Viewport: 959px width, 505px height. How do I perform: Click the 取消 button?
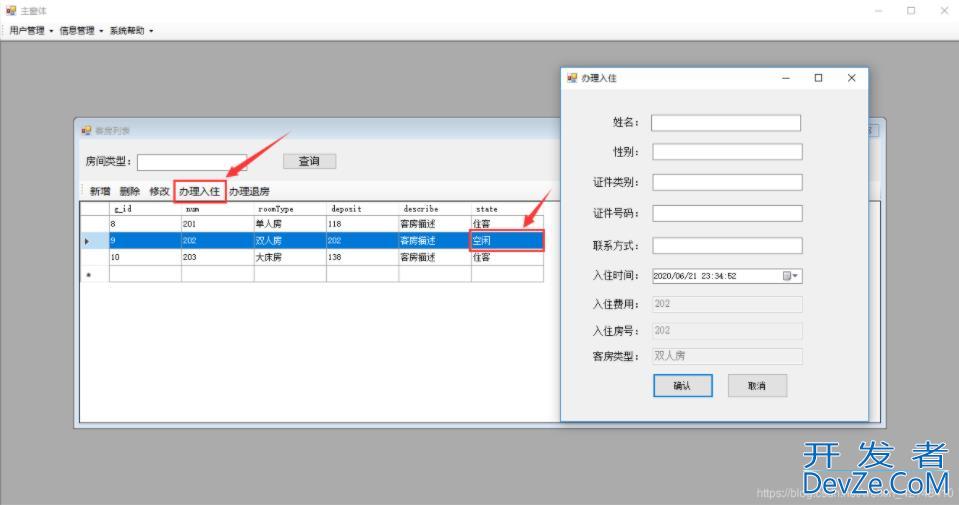point(757,386)
